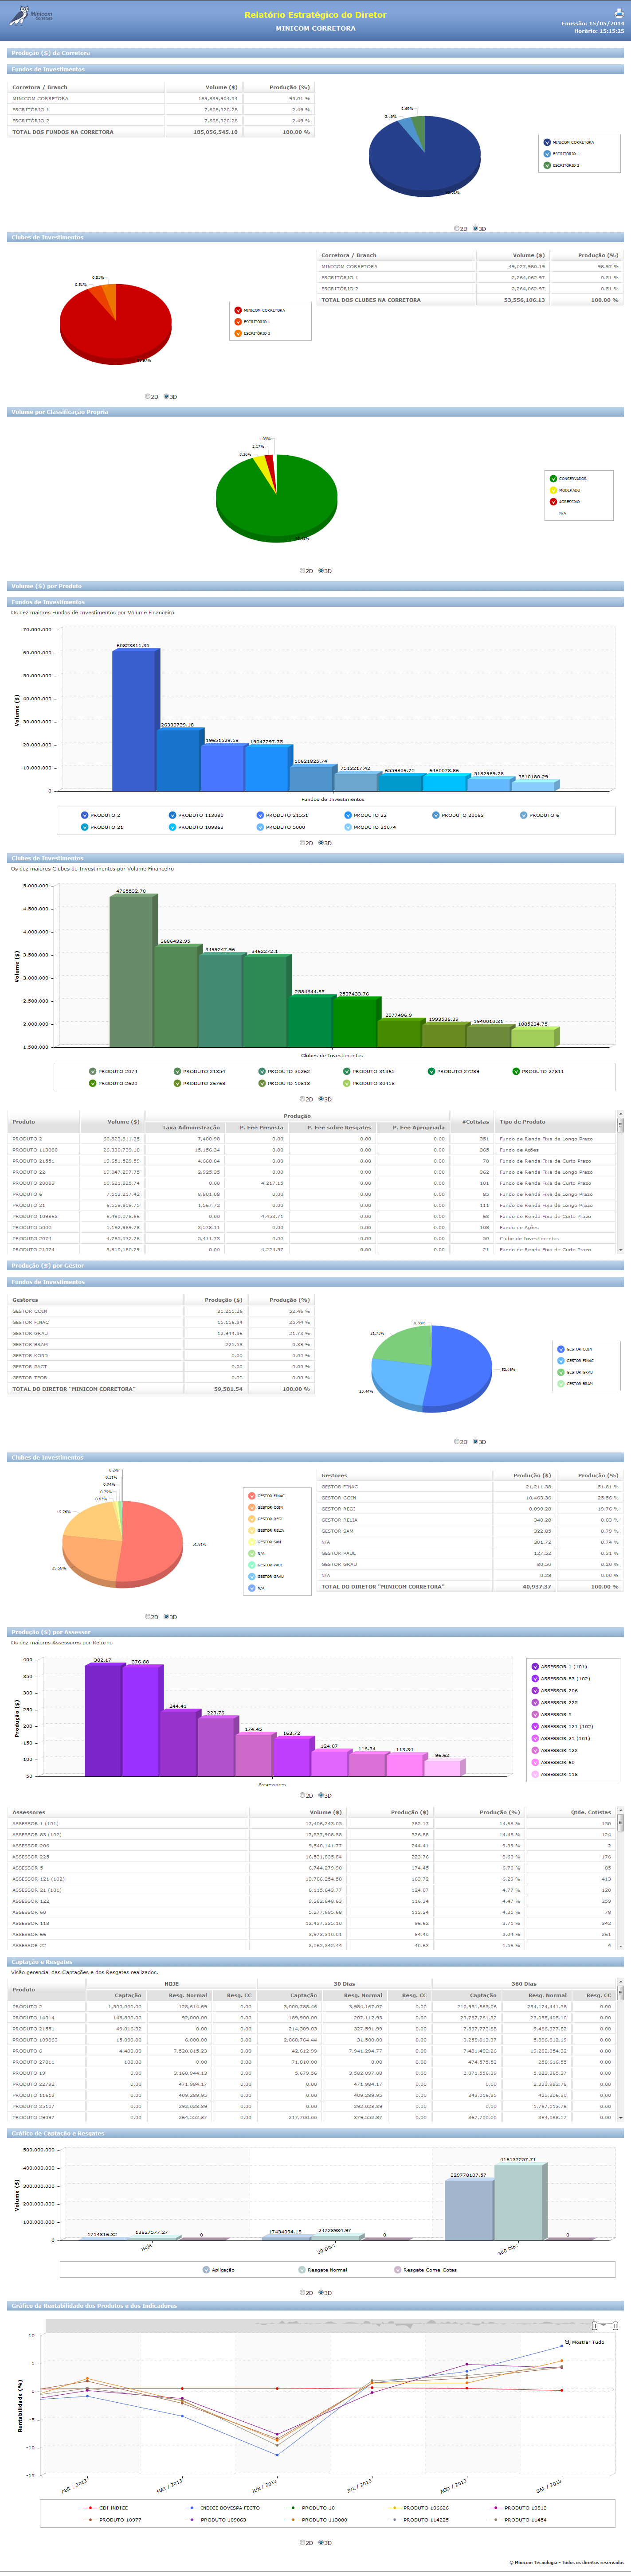The height and width of the screenshot is (2576, 631).
Task: Toggle GESTOR COIN legend icon in the blue gestor pie chart
Action: pyautogui.click(x=560, y=1349)
